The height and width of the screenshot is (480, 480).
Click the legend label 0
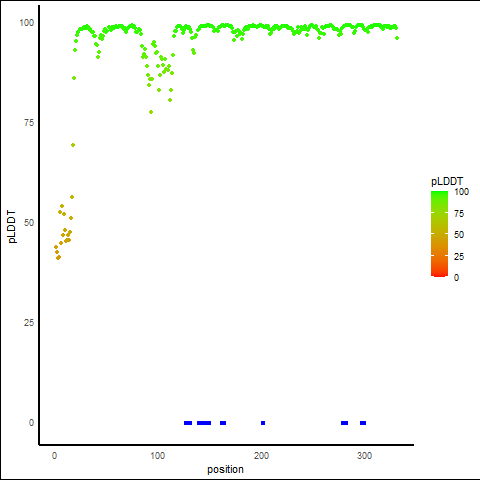coord(456,277)
